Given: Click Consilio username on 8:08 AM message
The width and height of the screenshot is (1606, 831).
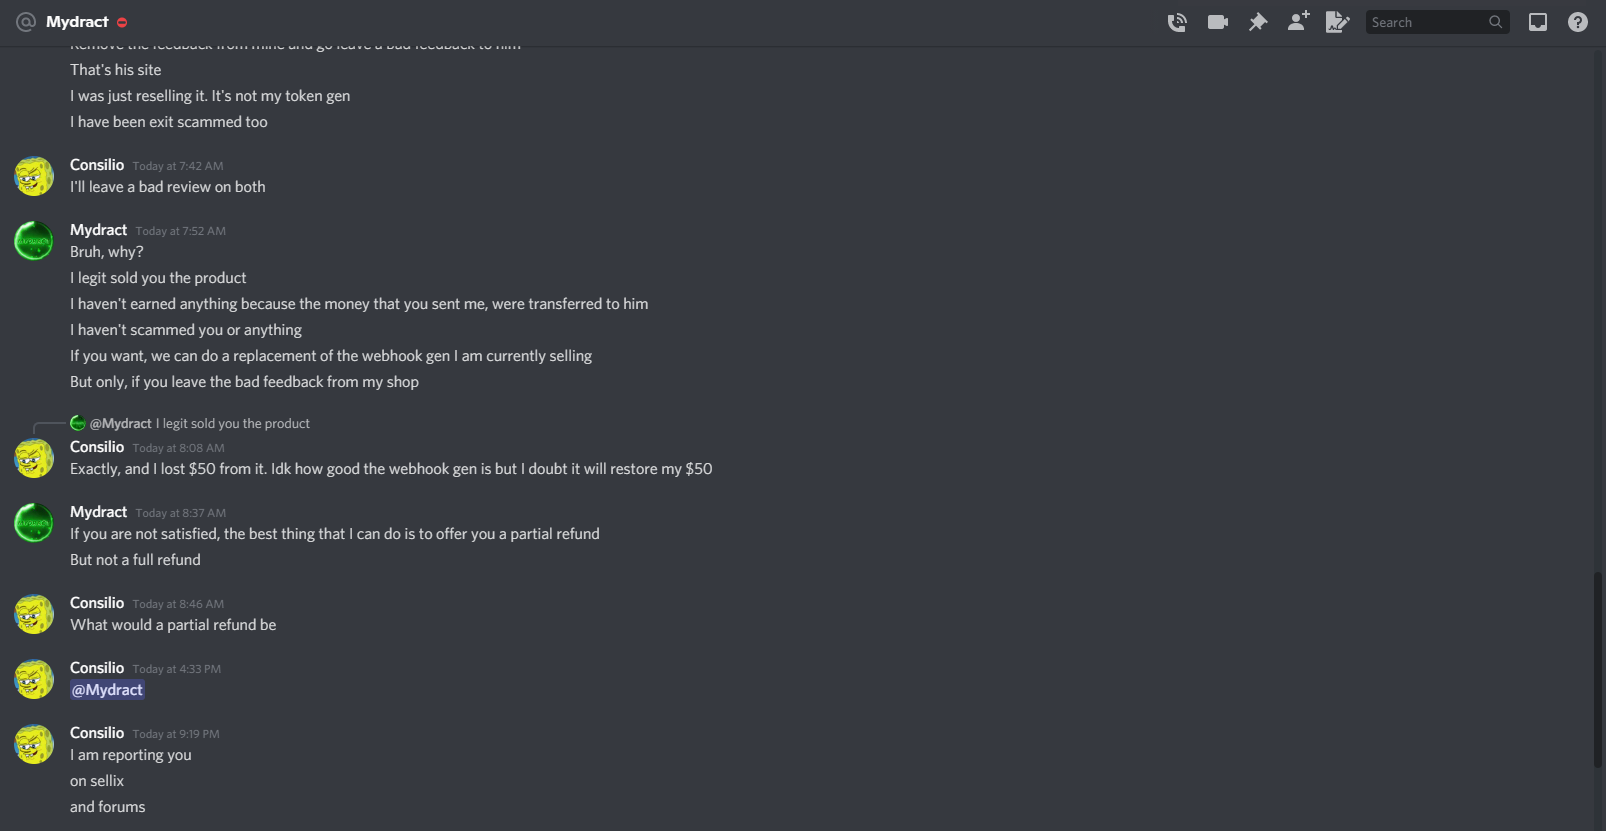Looking at the screenshot, I should [97, 447].
